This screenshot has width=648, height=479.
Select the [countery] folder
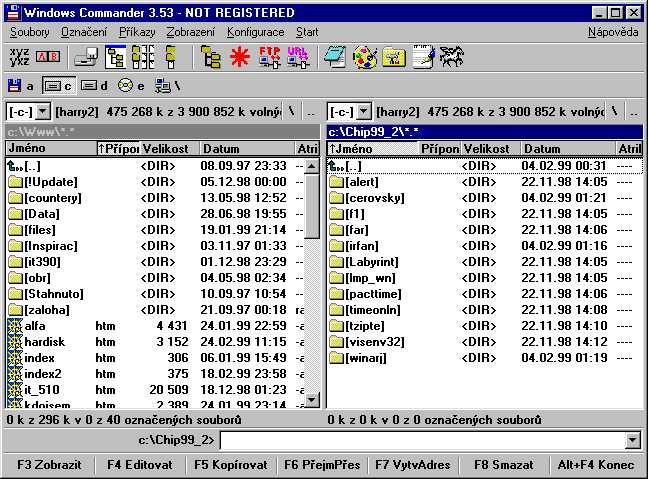[156, 198]
